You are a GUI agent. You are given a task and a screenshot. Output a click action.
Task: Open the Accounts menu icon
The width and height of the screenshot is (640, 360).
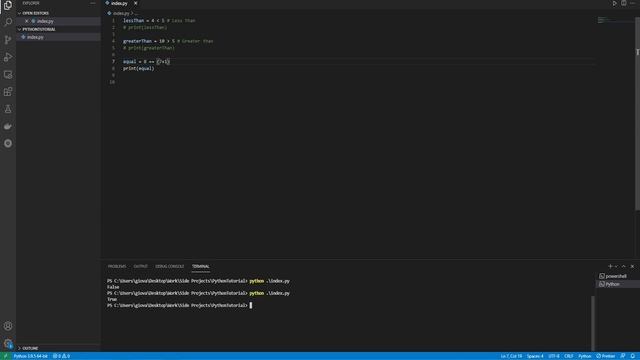click(x=8, y=326)
